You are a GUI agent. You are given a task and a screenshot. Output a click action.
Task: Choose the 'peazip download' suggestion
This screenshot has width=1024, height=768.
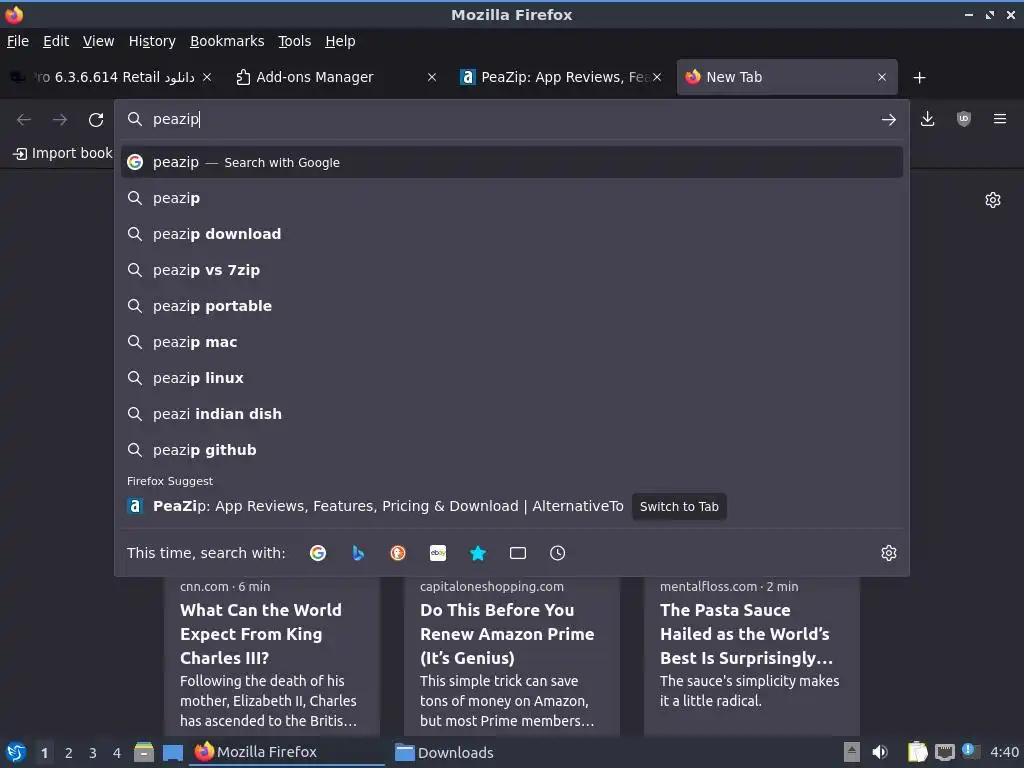coord(512,234)
